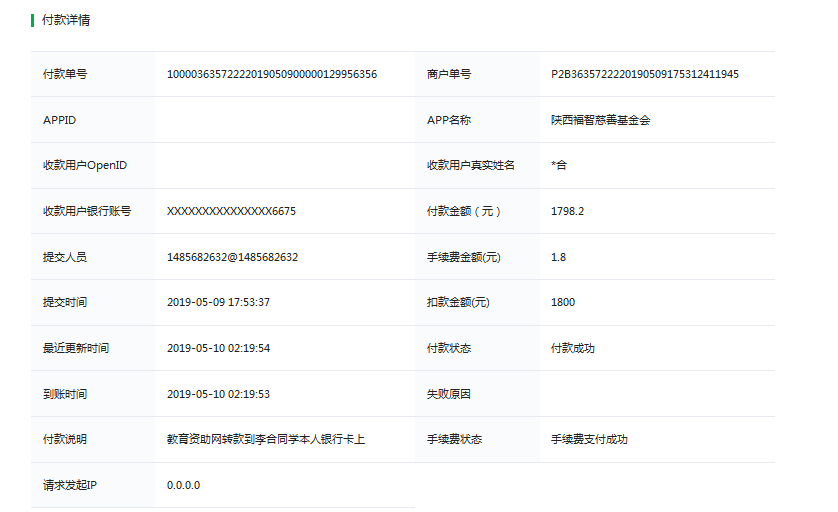The width and height of the screenshot is (838, 512).
Task: Select the fee status 手续费支付成功
Action: pyautogui.click(x=589, y=439)
